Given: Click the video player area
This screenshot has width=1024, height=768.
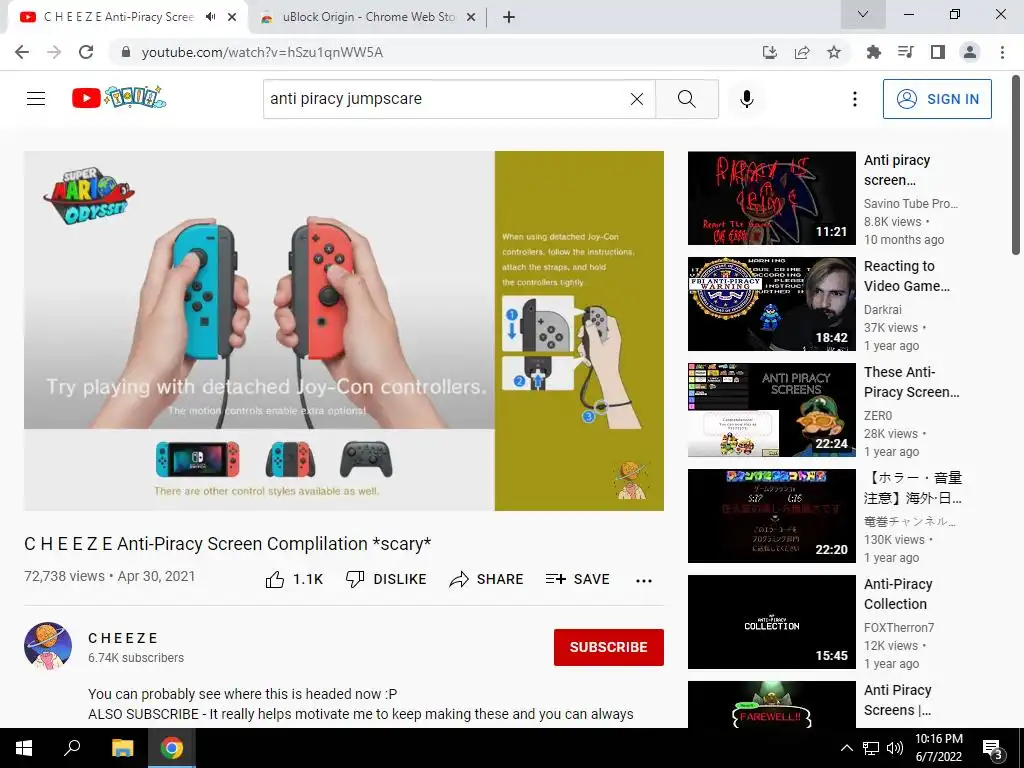Looking at the screenshot, I should coord(344,330).
